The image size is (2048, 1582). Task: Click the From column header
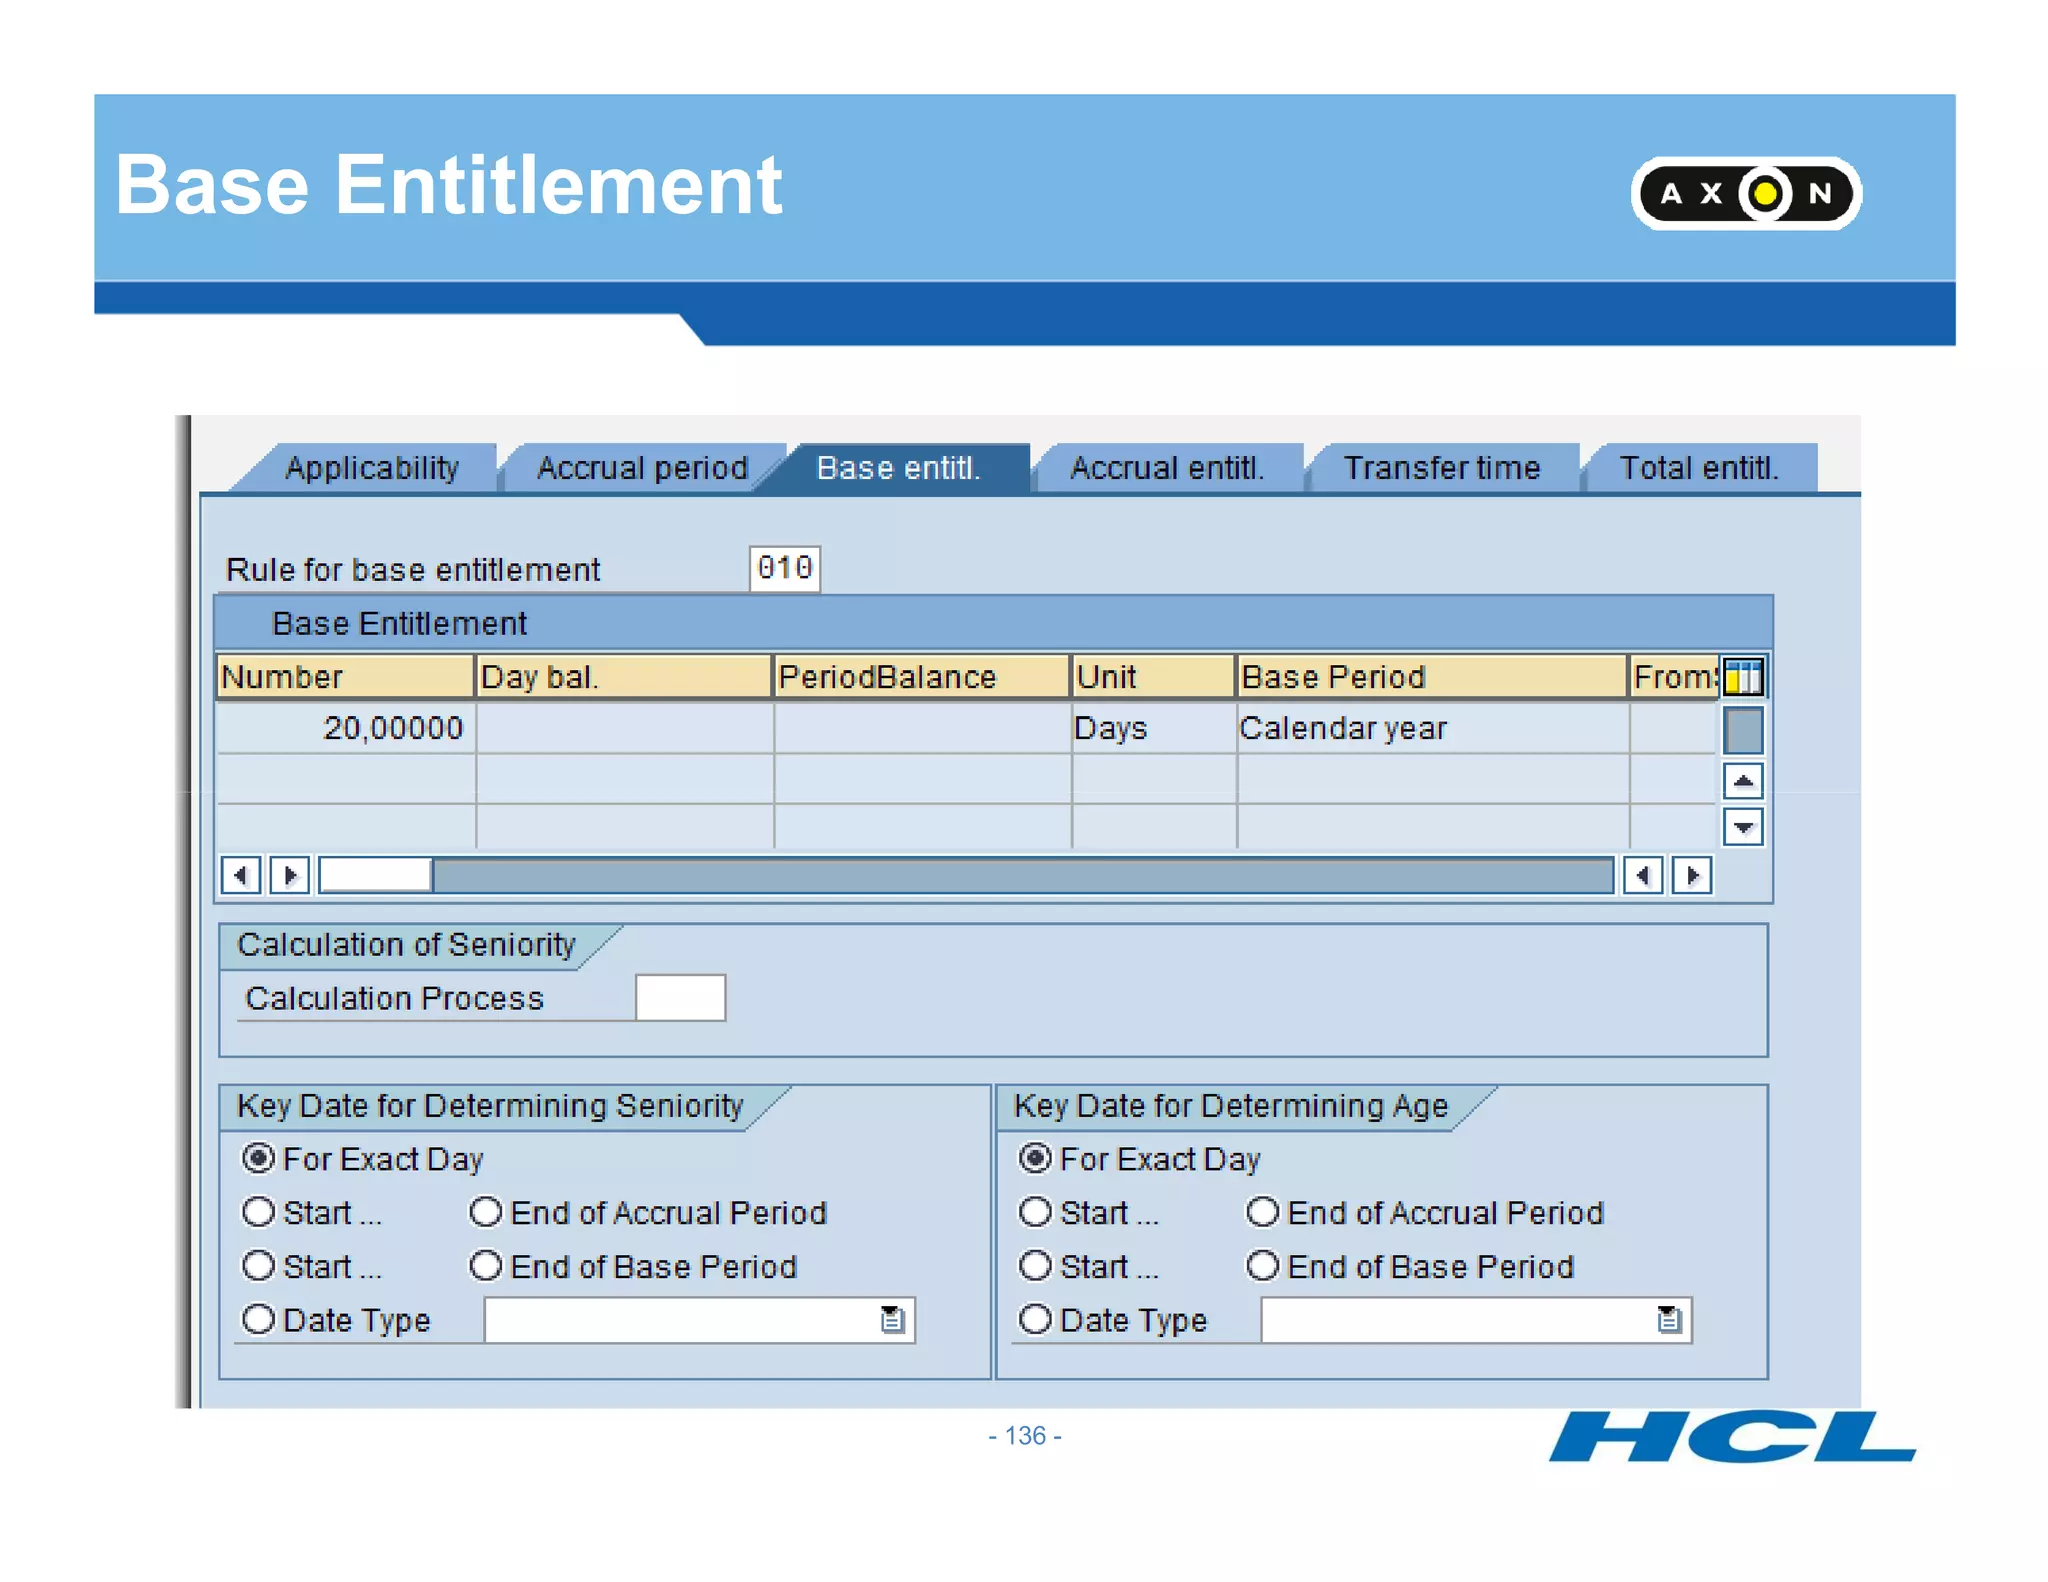(x=1674, y=677)
